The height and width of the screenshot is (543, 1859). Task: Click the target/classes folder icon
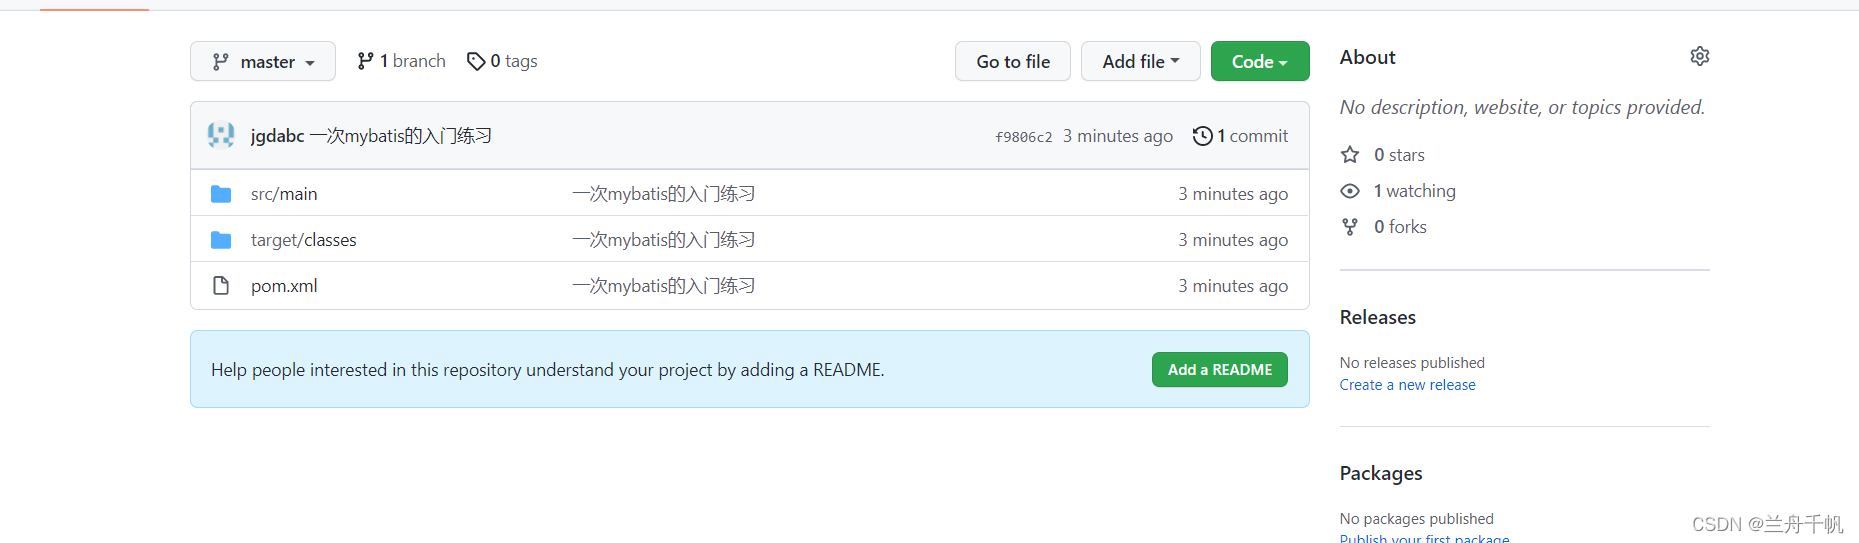(x=221, y=240)
